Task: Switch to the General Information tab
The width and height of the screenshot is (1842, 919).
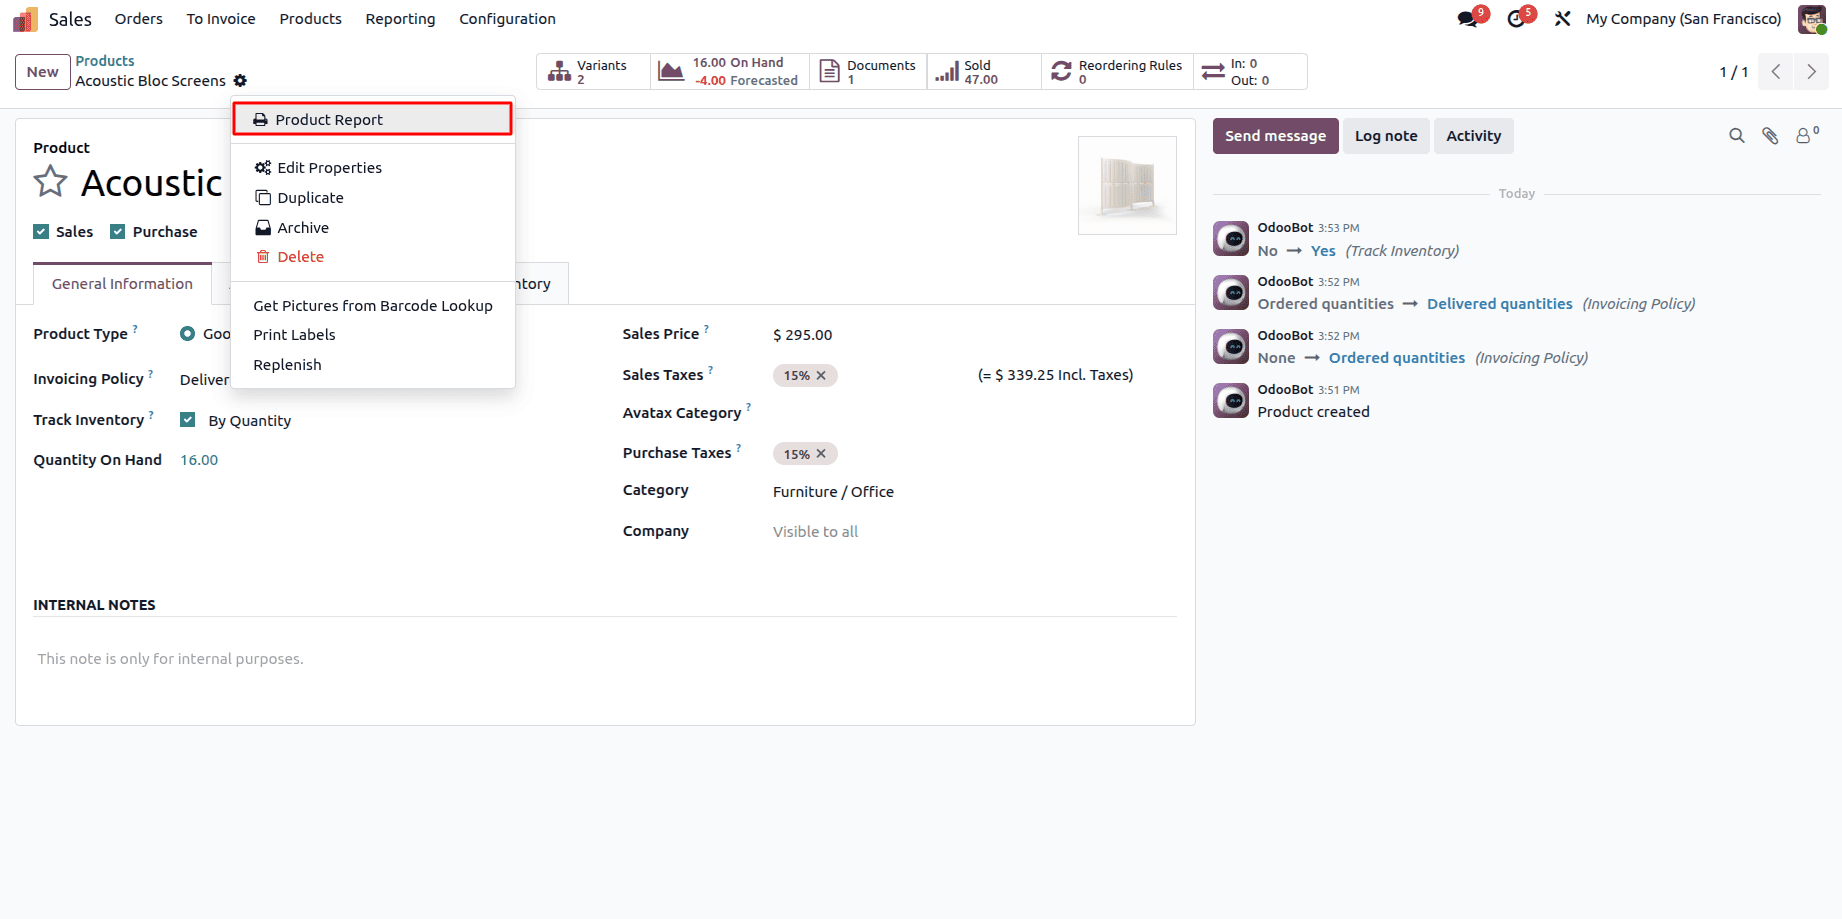Action: click(122, 284)
